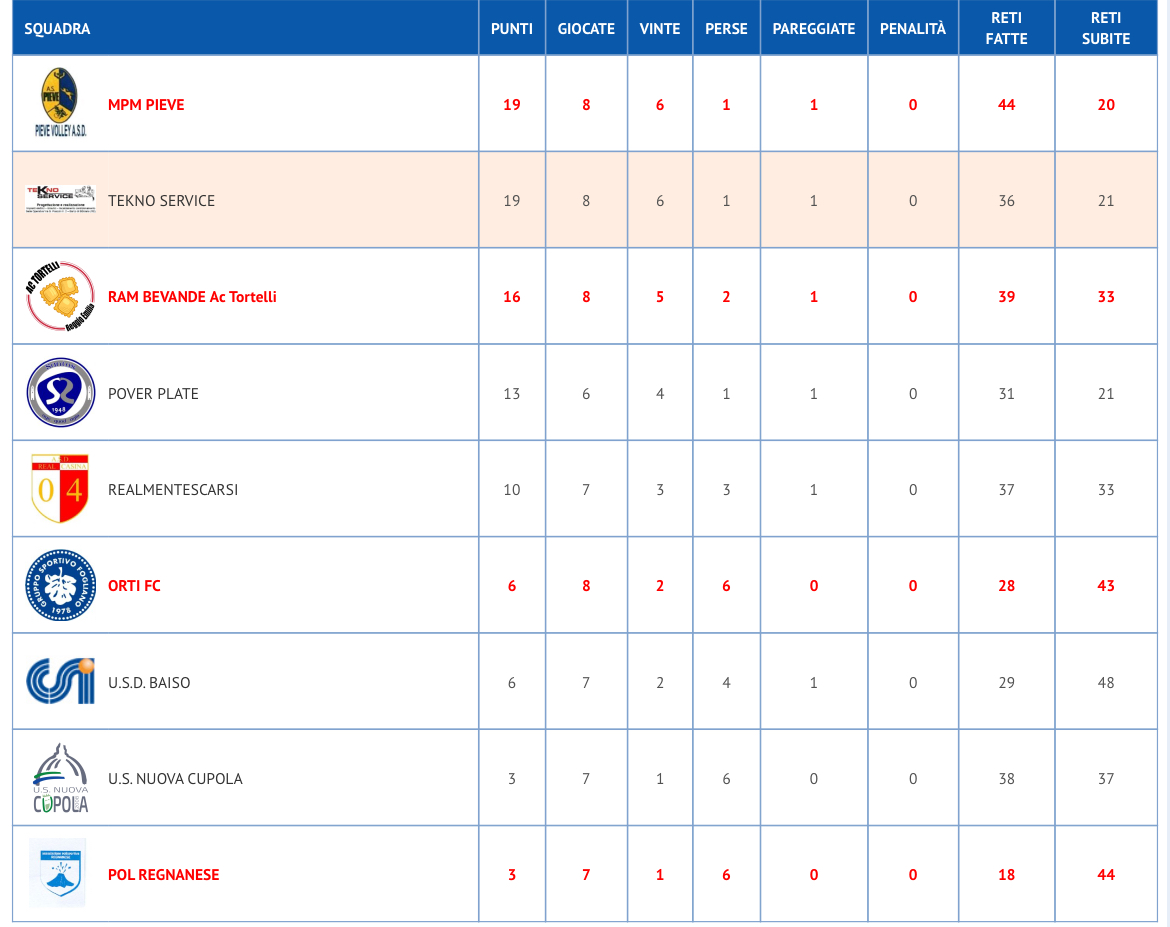Image resolution: width=1170 pixels, height=927 pixels.
Task: Click the Orti FC Gruppo Sportivo Fogliano badge
Action: pyautogui.click(x=60, y=585)
